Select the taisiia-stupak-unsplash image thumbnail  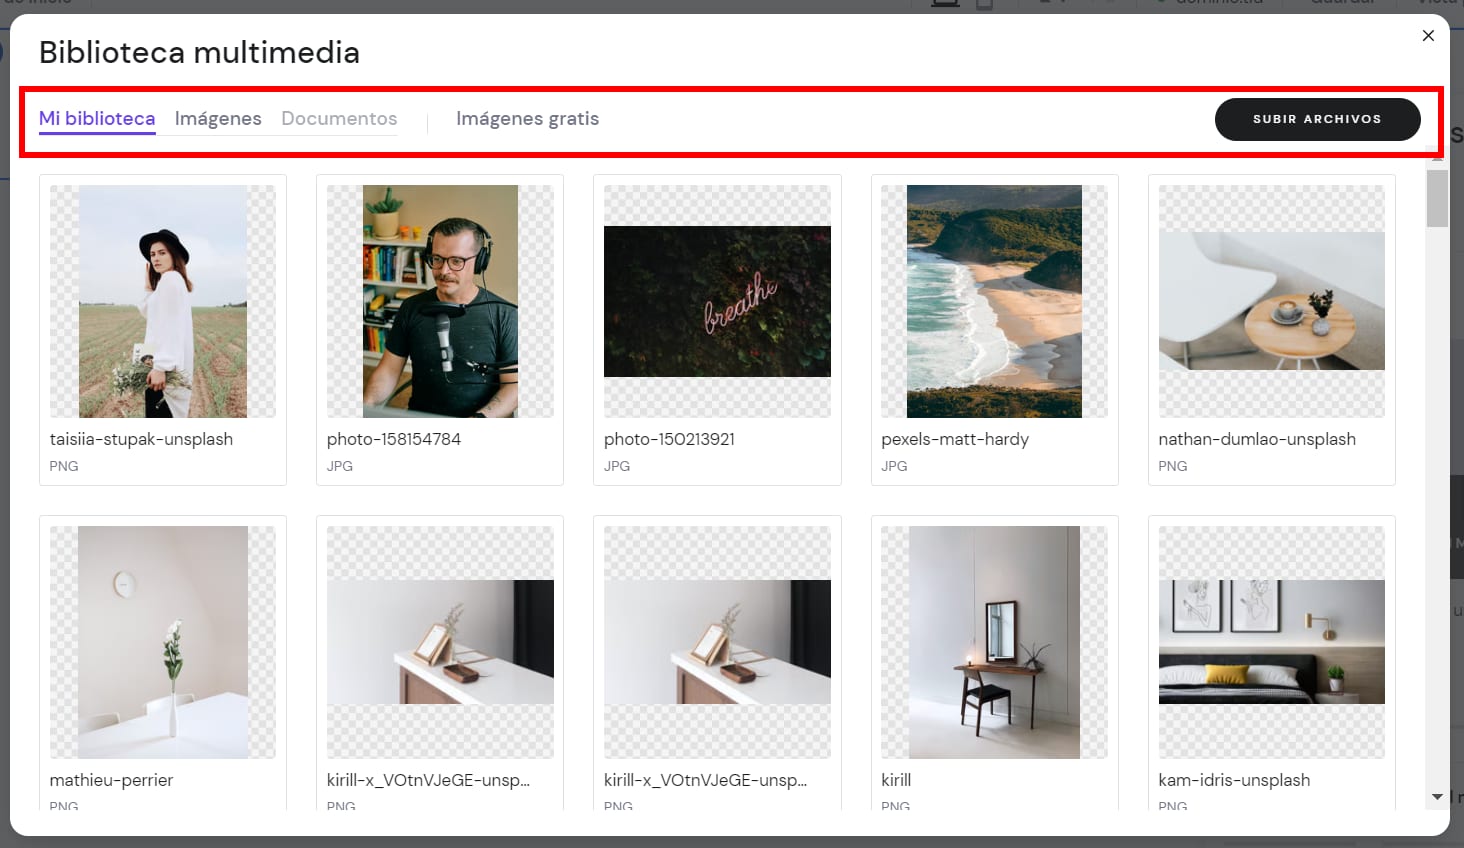tap(163, 301)
